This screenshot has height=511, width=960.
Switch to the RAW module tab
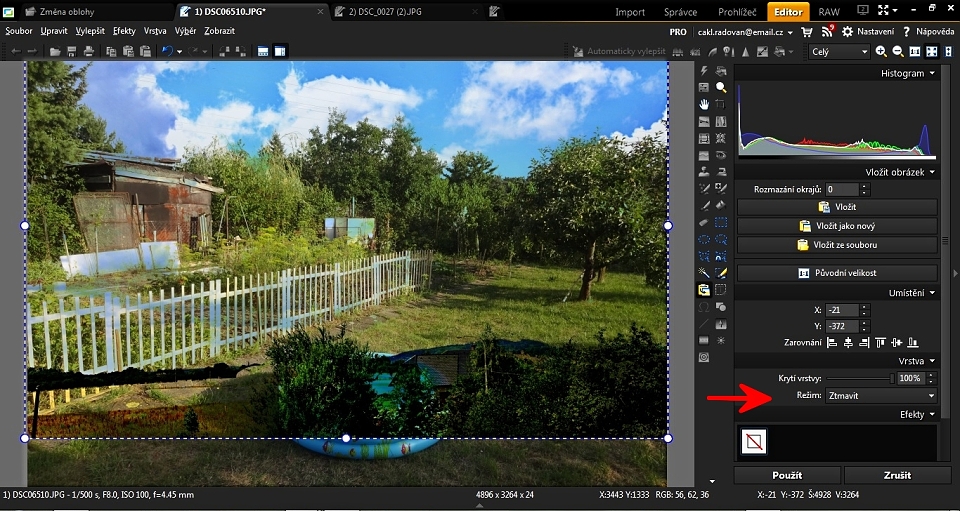(x=829, y=12)
